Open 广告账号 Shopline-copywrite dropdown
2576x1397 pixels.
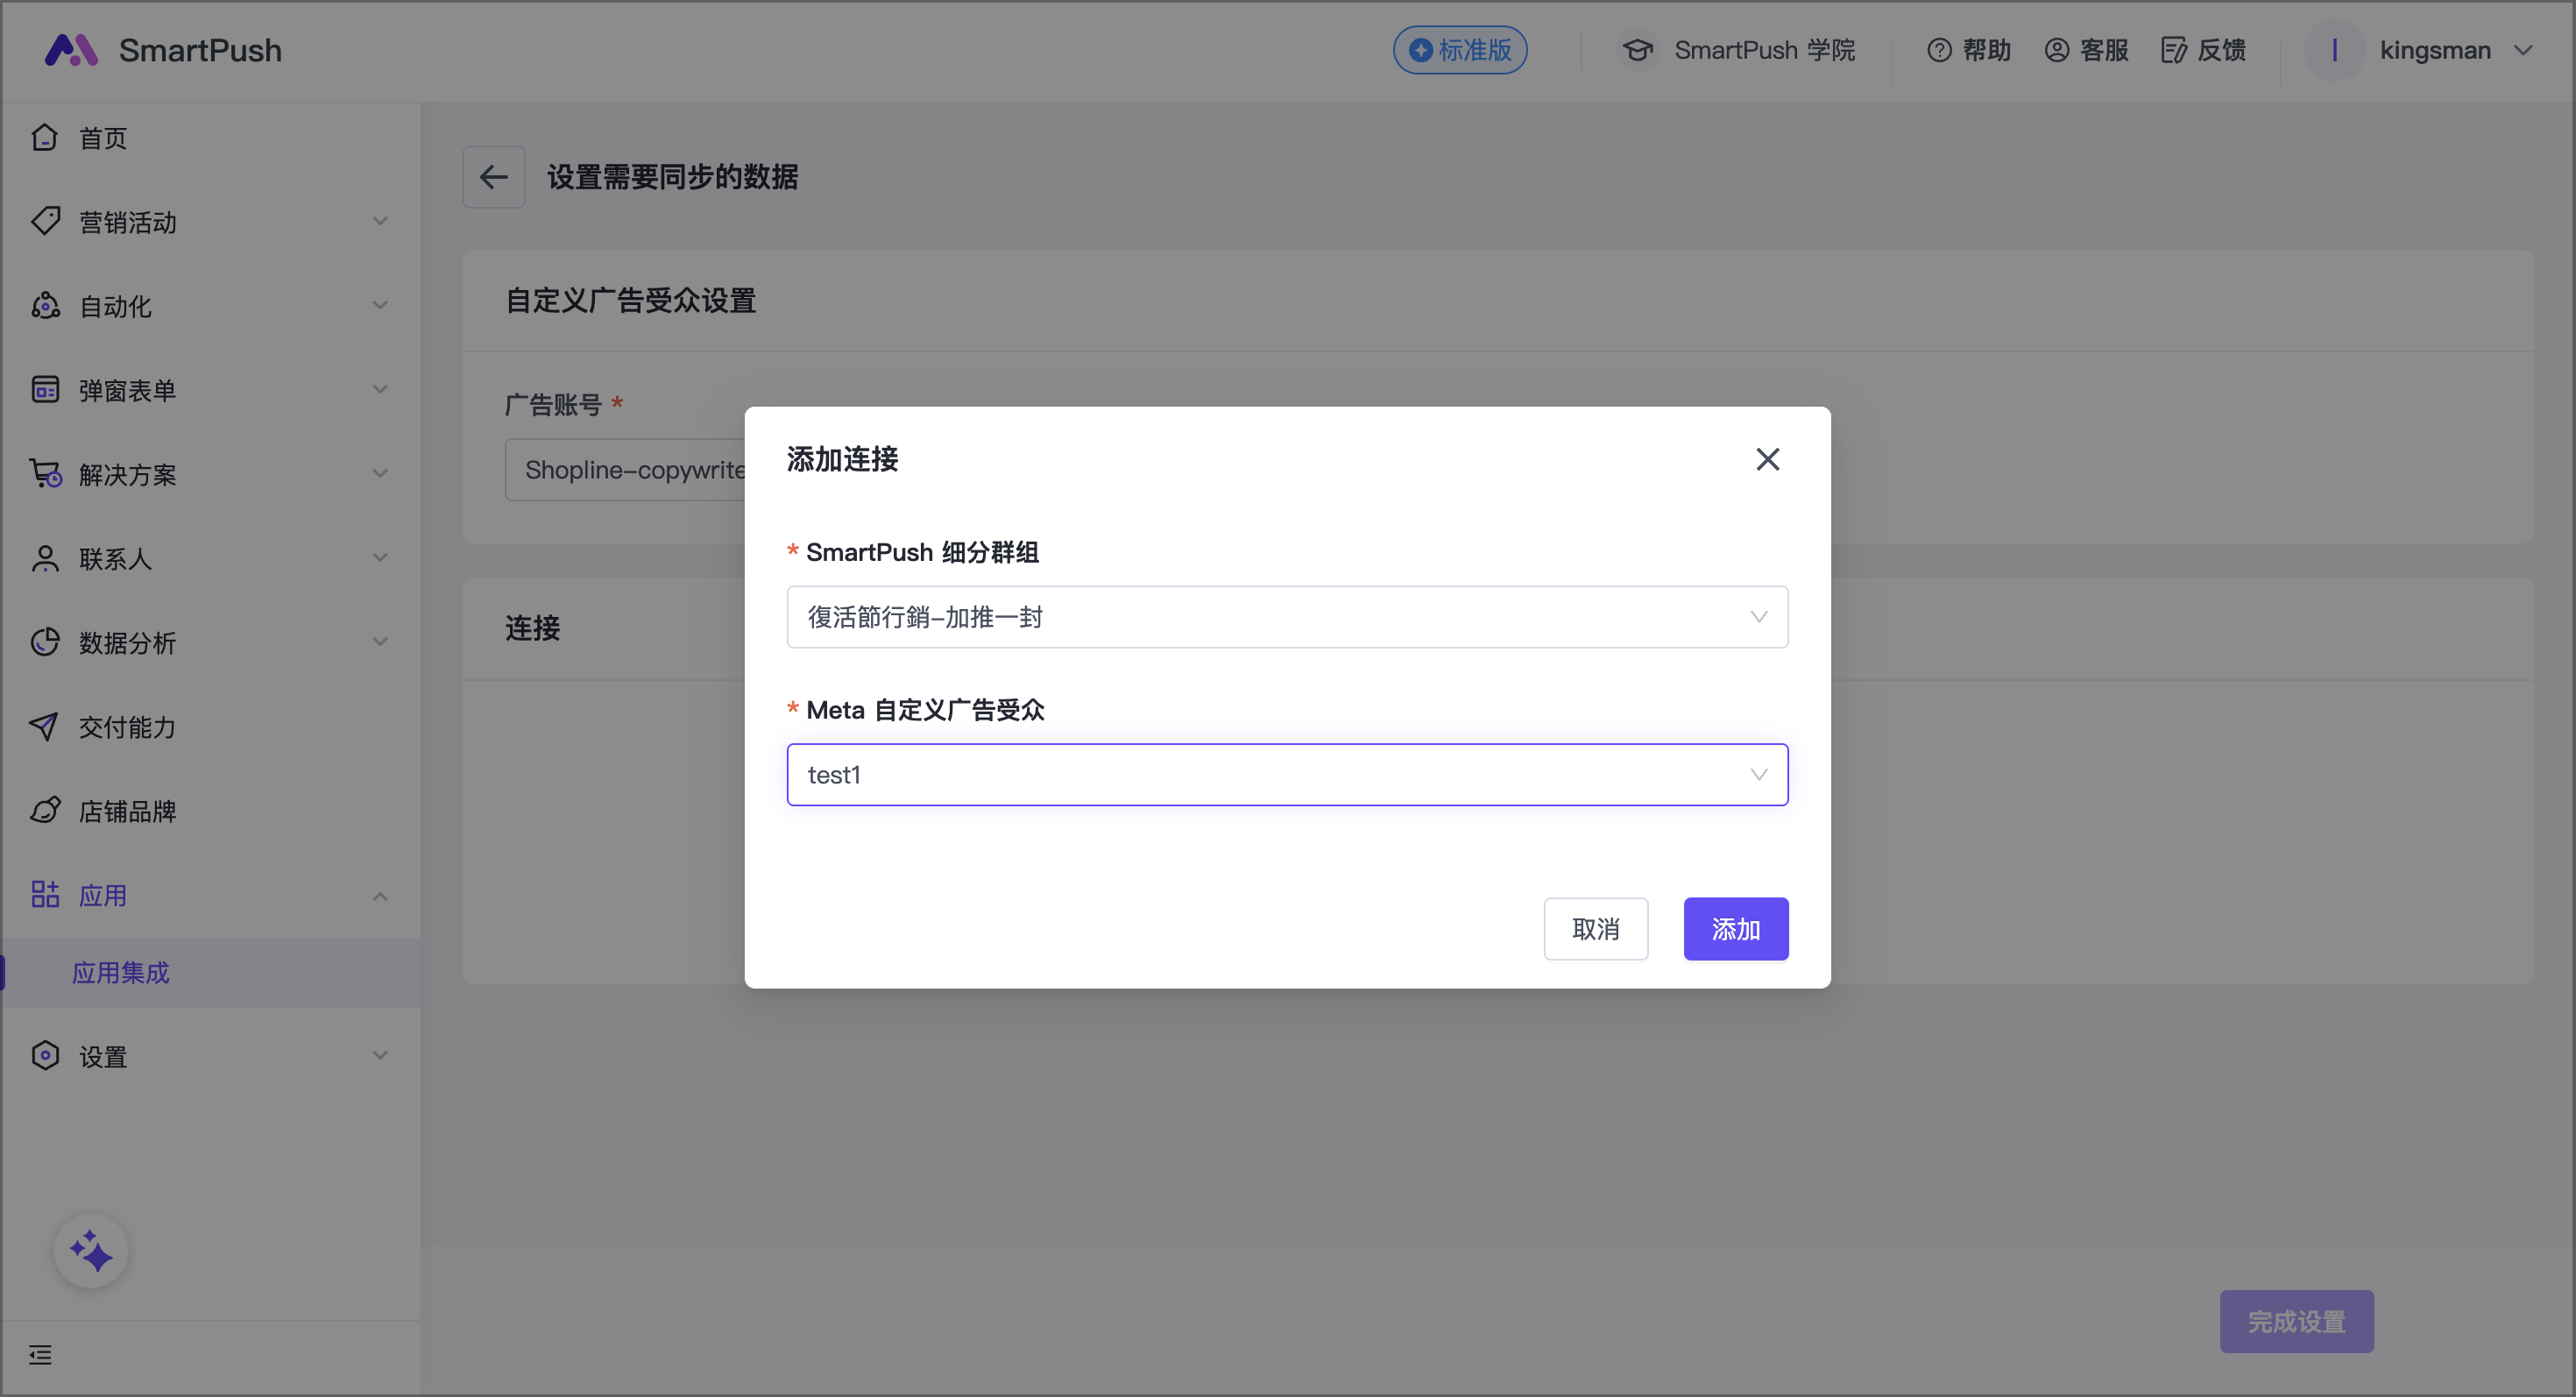[625, 470]
